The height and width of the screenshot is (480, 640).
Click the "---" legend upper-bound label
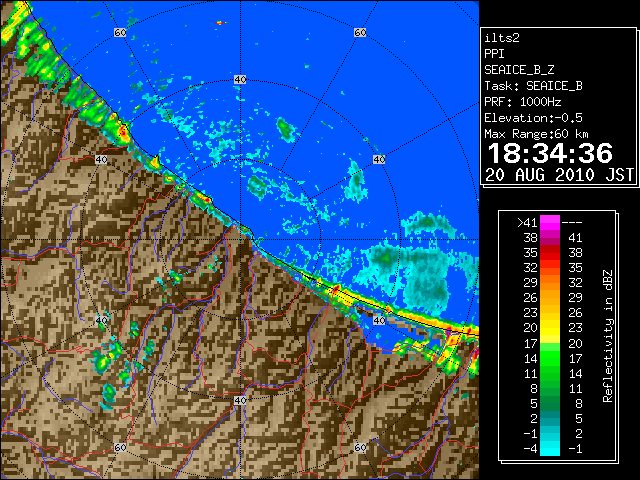(x=572, y=223)
